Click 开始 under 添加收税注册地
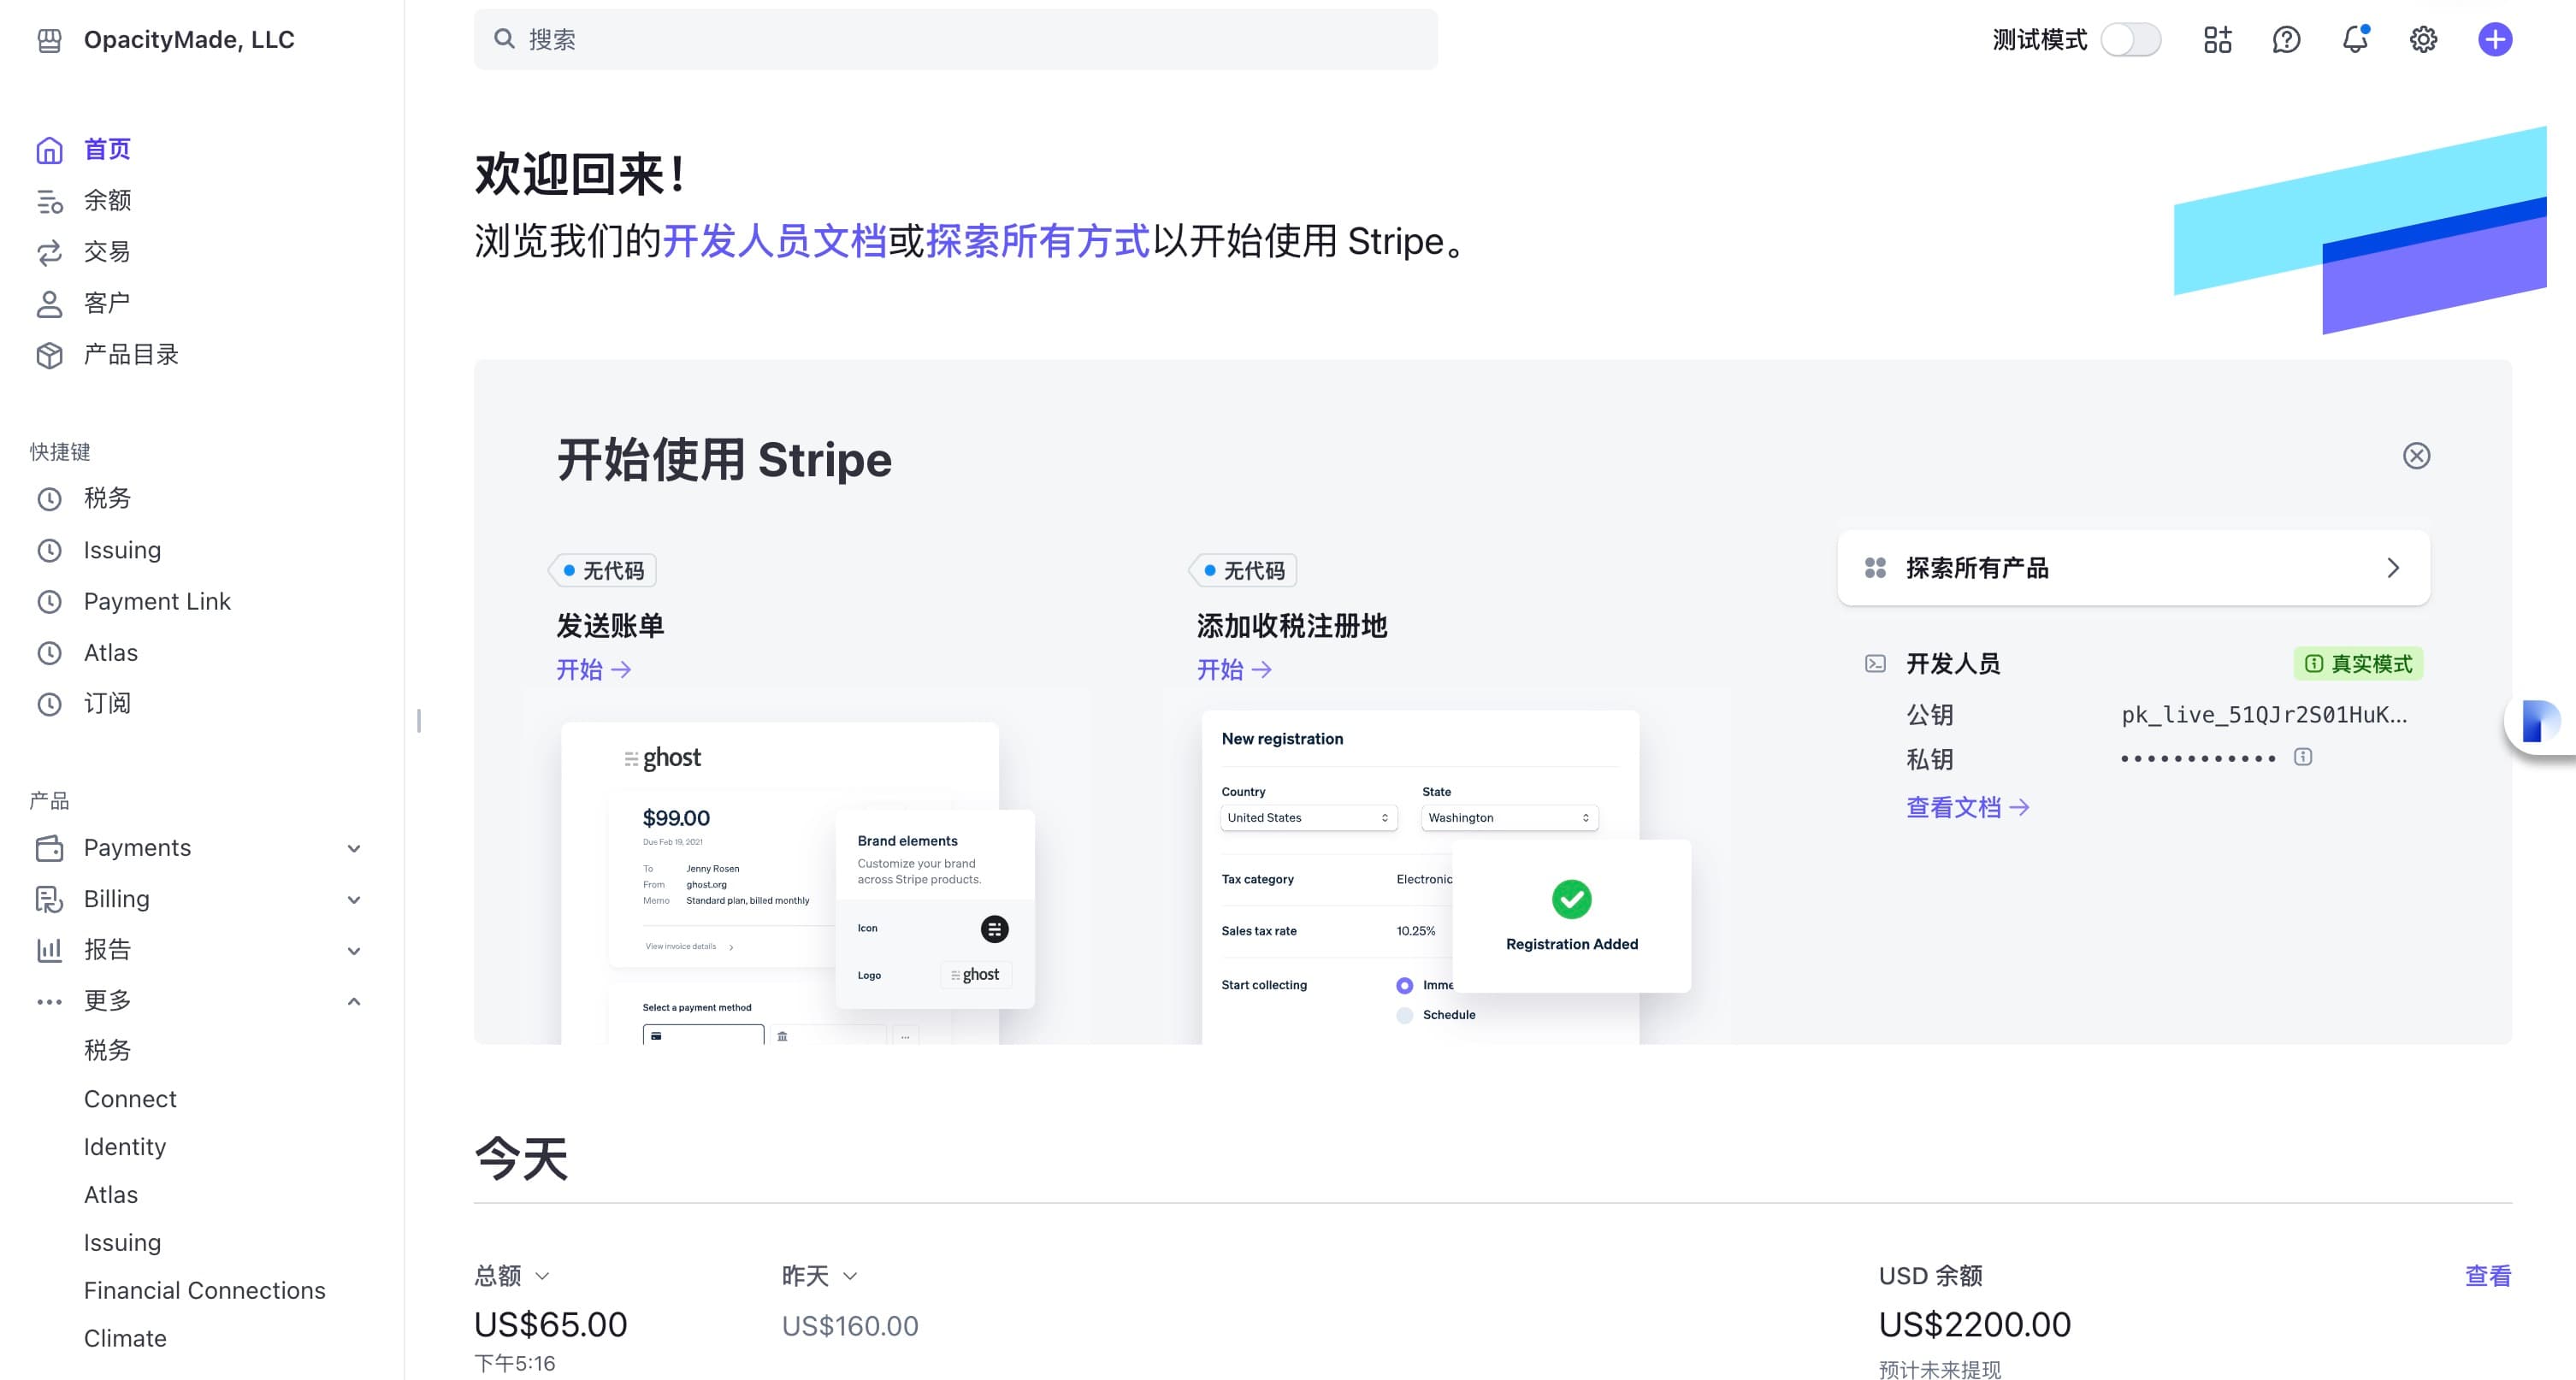 click(1235, 670)
